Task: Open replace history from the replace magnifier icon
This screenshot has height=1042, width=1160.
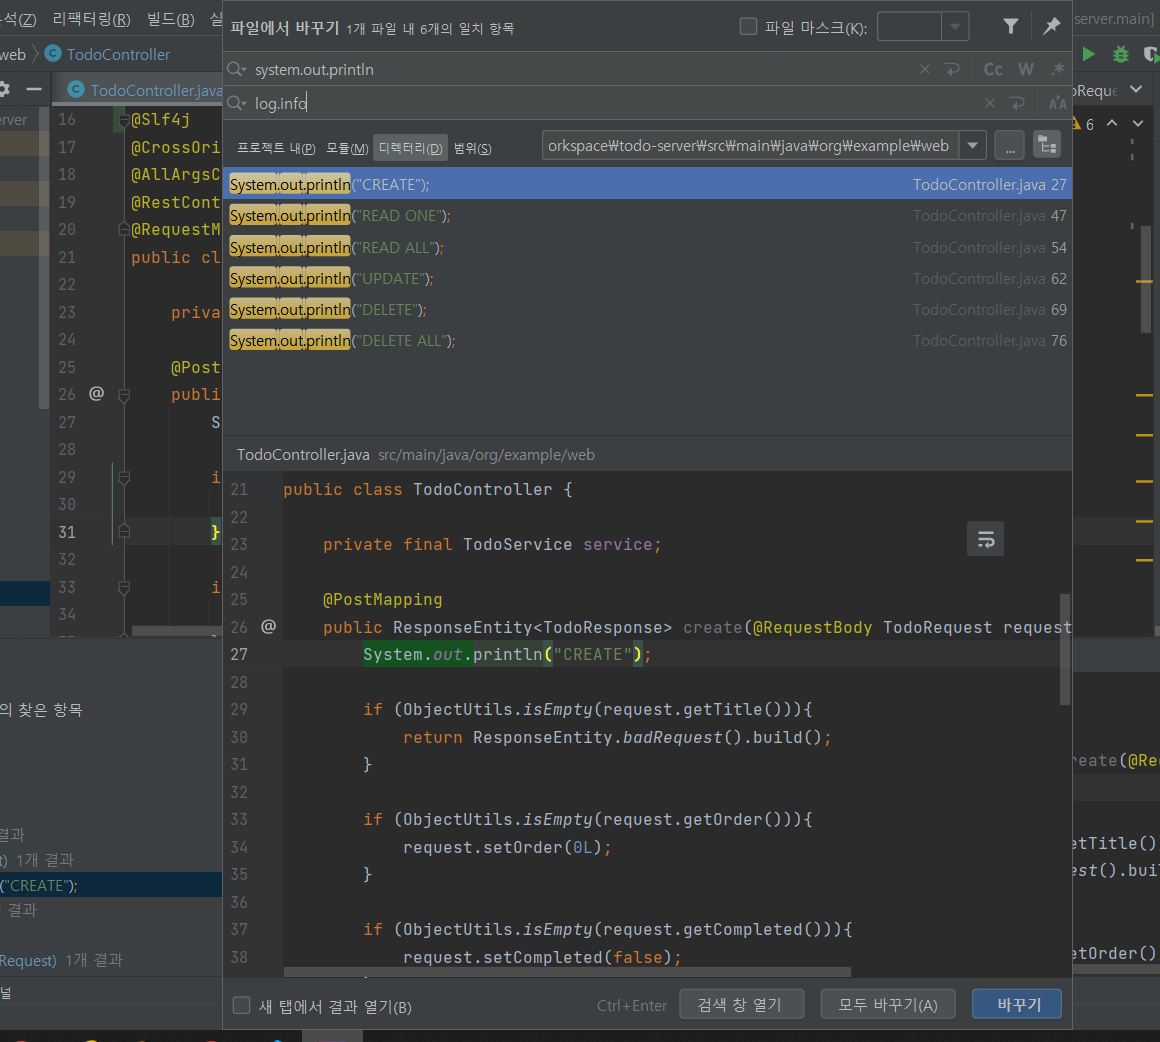Action: [x=237, y=104]
